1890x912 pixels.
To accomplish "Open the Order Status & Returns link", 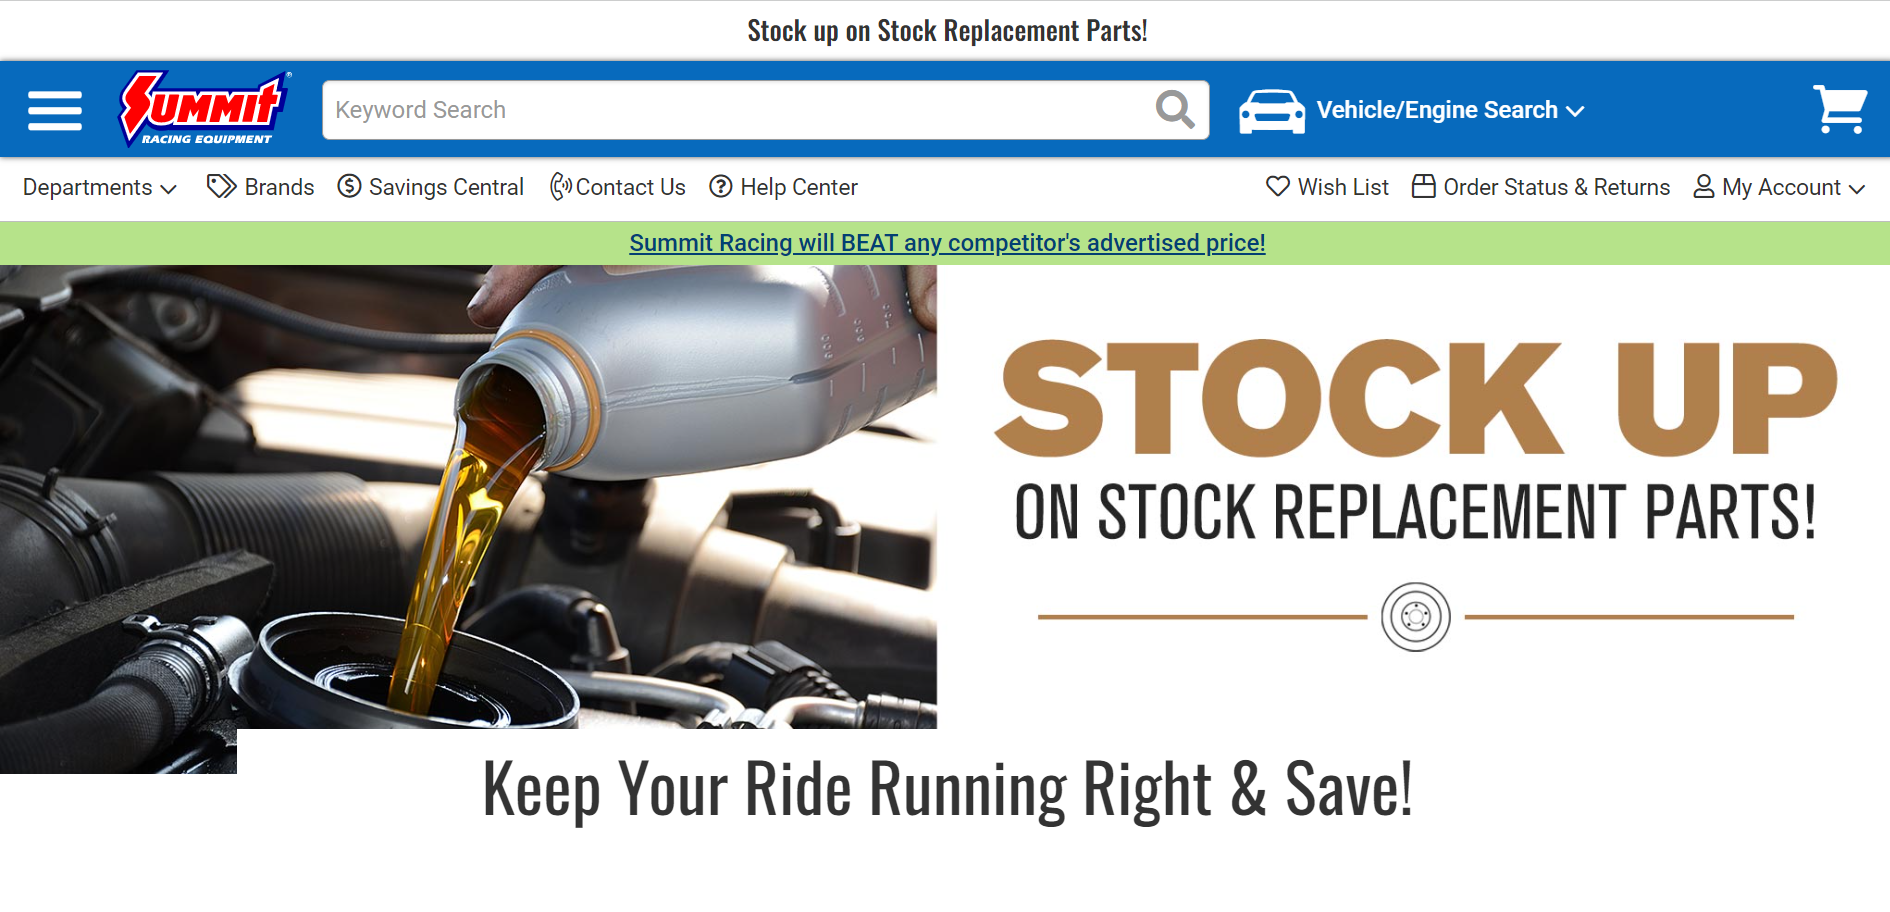I will tap(1557, 187).
